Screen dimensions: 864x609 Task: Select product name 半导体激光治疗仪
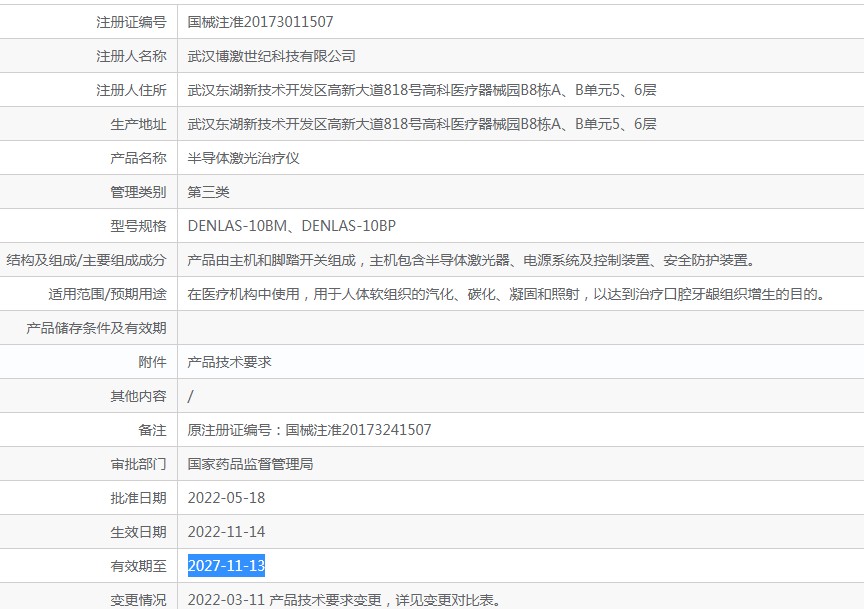click(243, 158)
